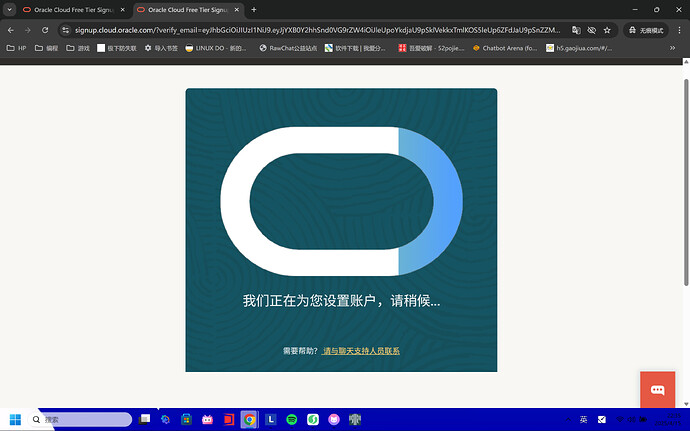690x431 pixels.
Task: Switch the 英 input method indicator
Action: pyautogui.click(x=584, y=420)
